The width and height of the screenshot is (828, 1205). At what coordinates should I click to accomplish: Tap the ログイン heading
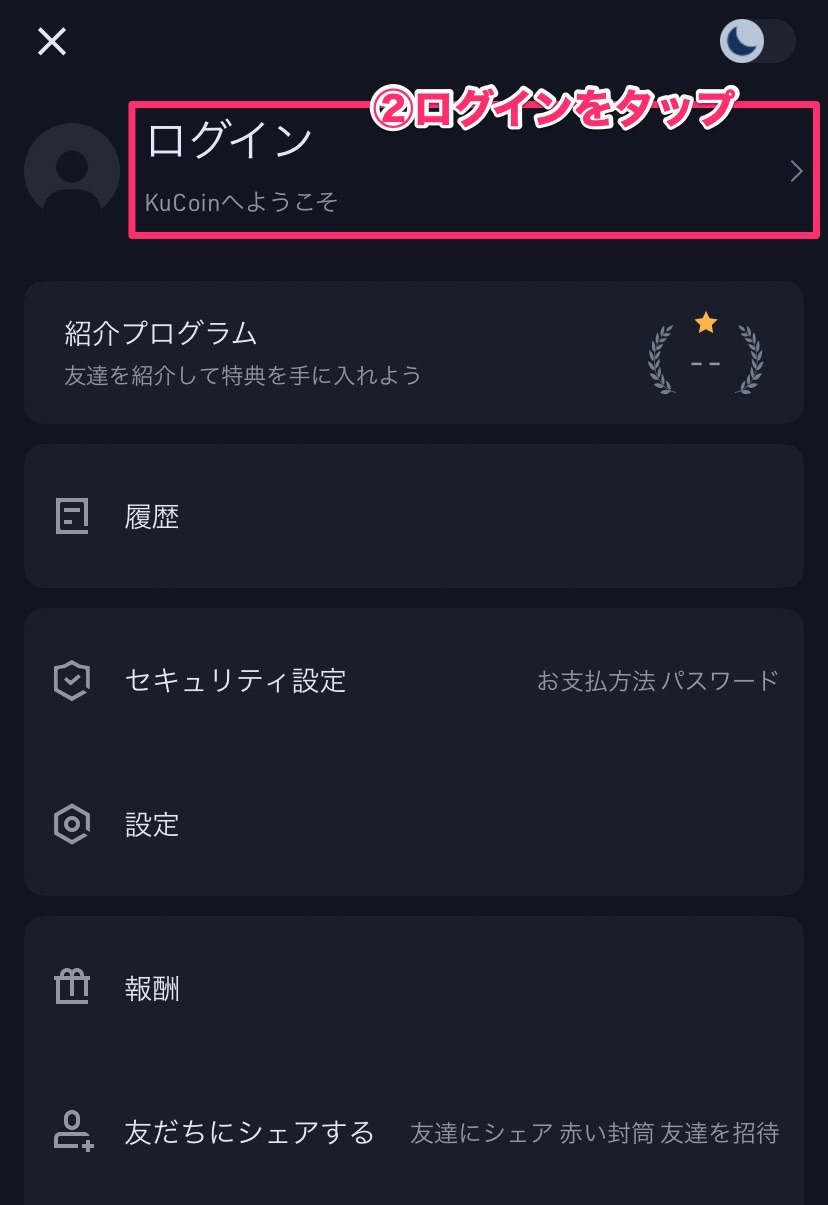230,141
